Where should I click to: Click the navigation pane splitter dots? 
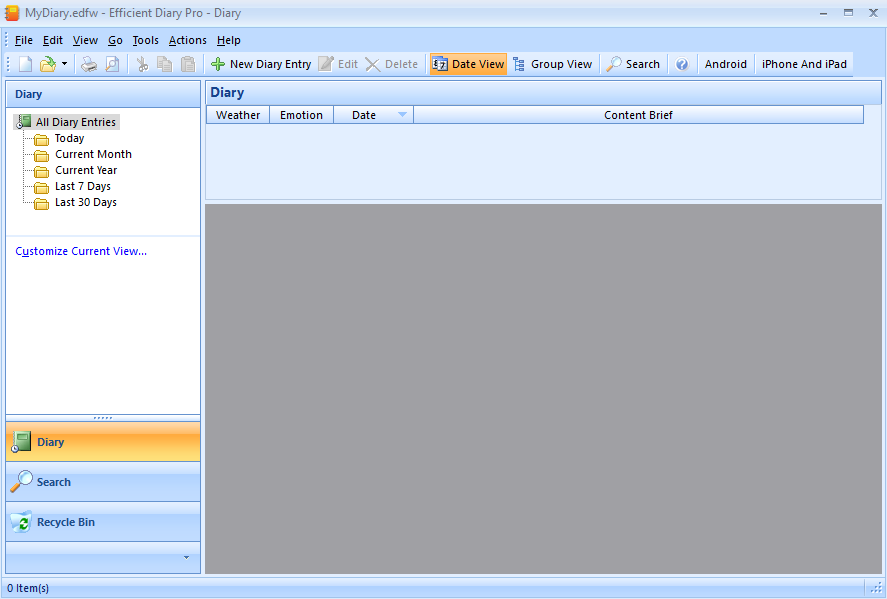coord(103,418)
